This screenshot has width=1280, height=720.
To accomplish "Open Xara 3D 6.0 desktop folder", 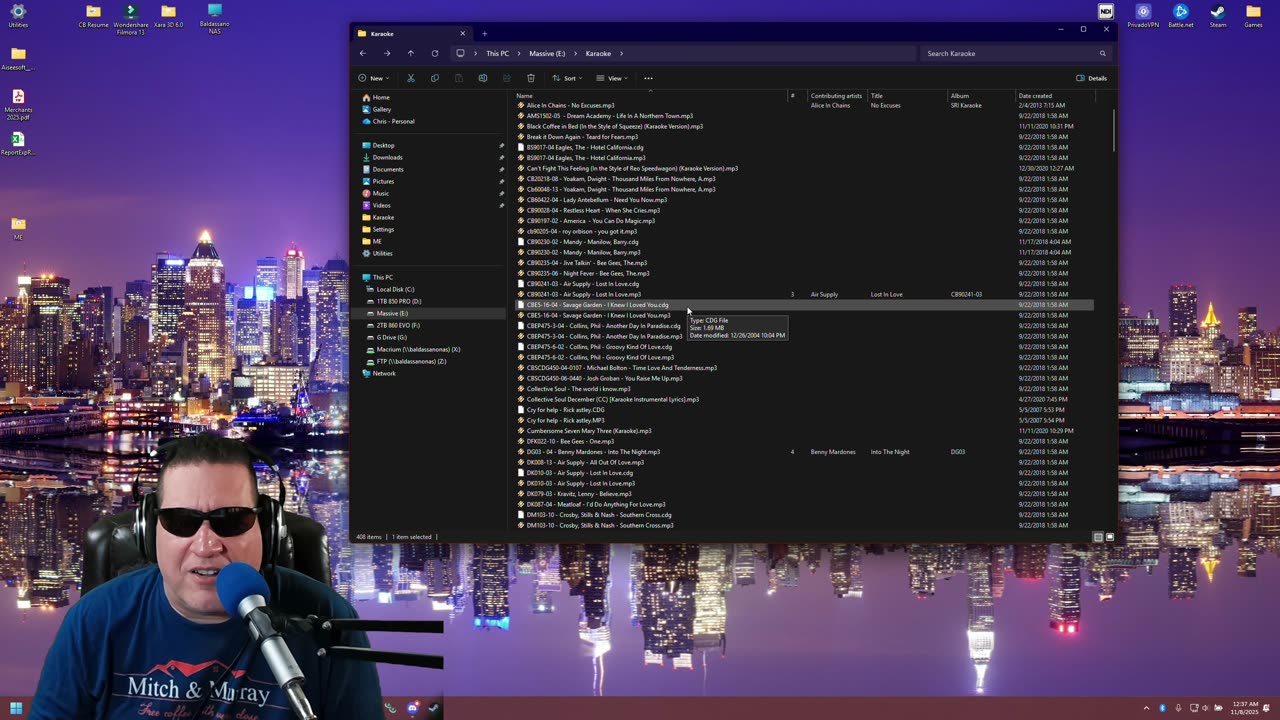I will click(168, 16).
